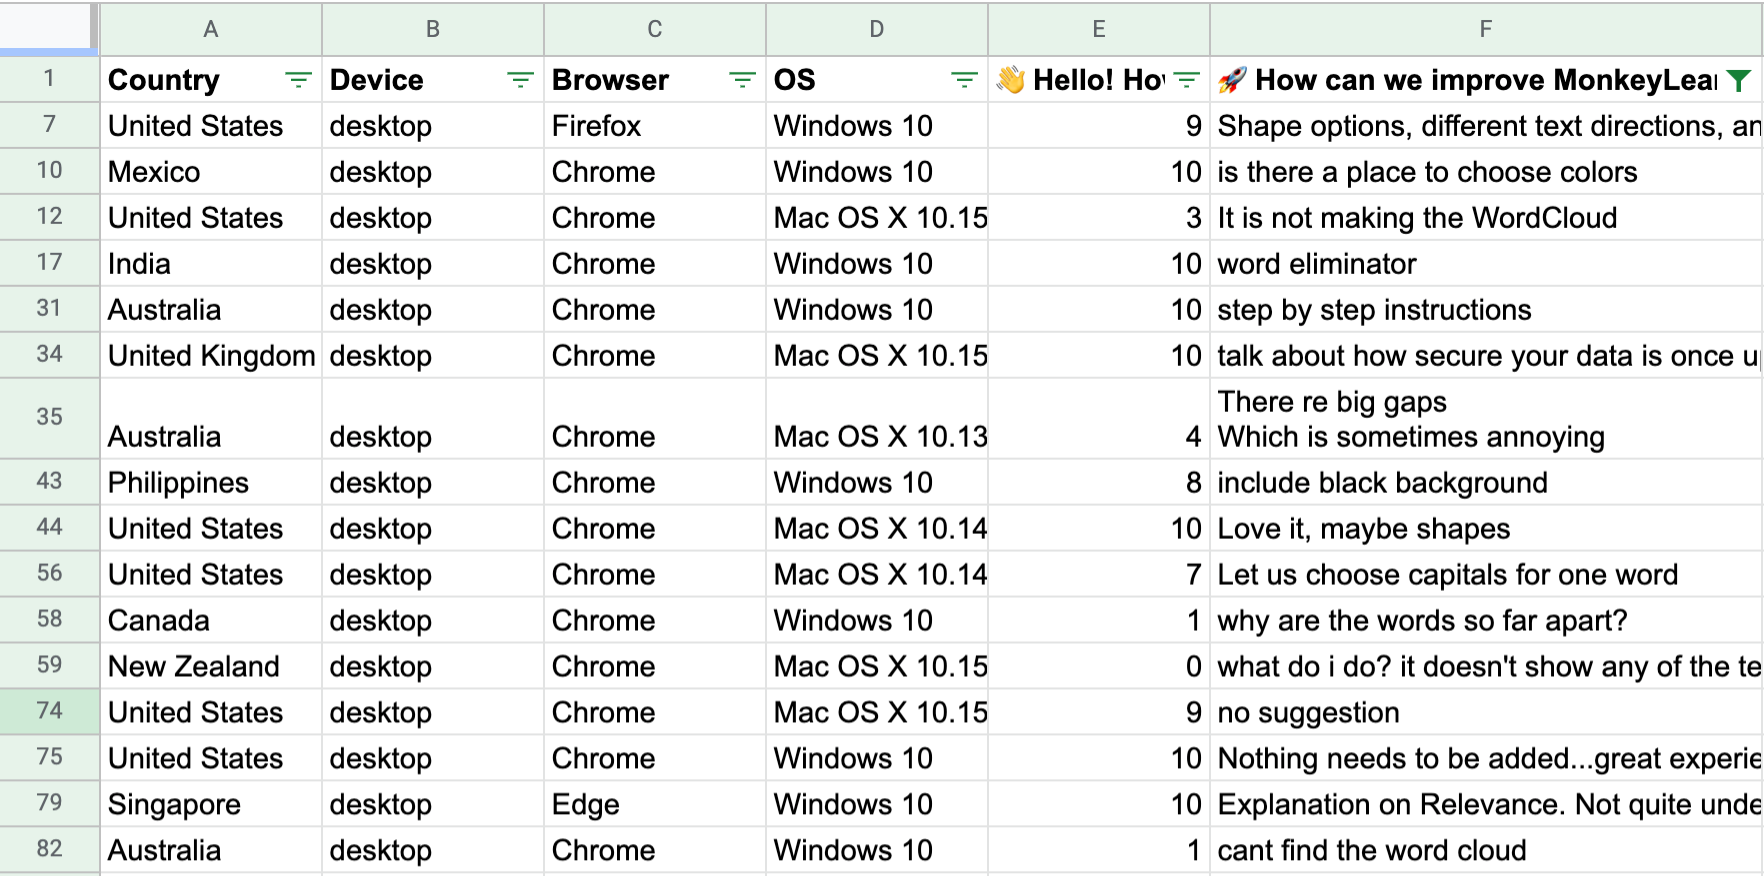Image resolution: width=1764 pixels, height=876 pixels.
Task: Select column C header
Action: tap(655, 29)
